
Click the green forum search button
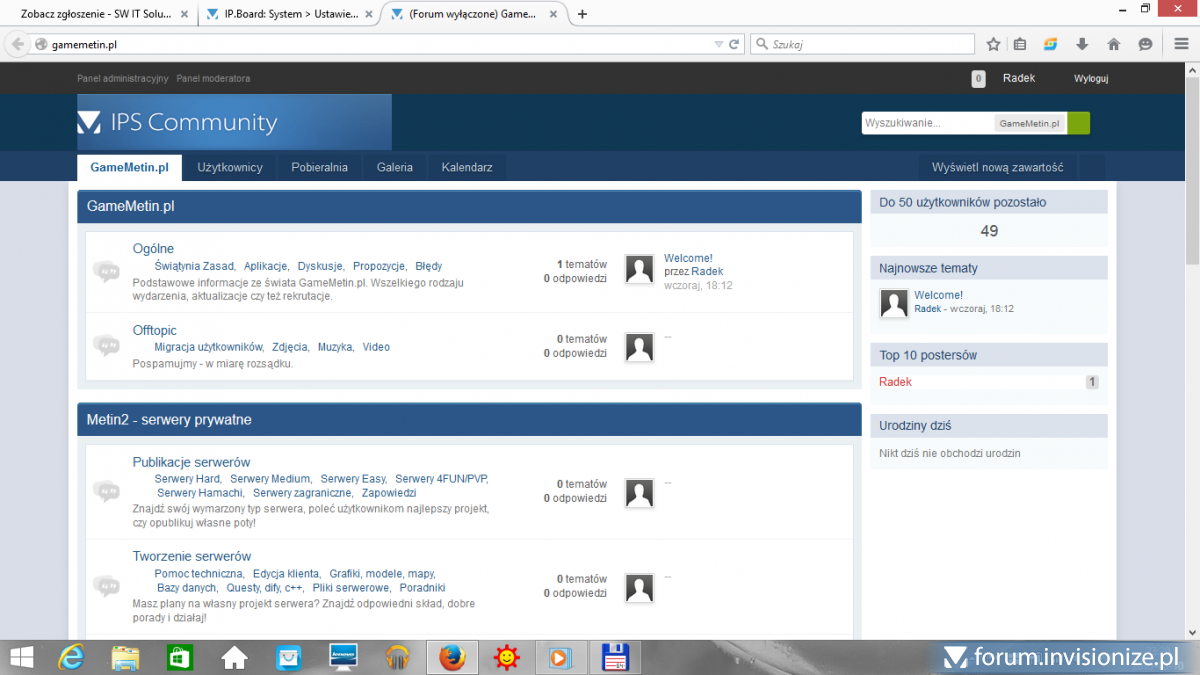pos(1078,123)
